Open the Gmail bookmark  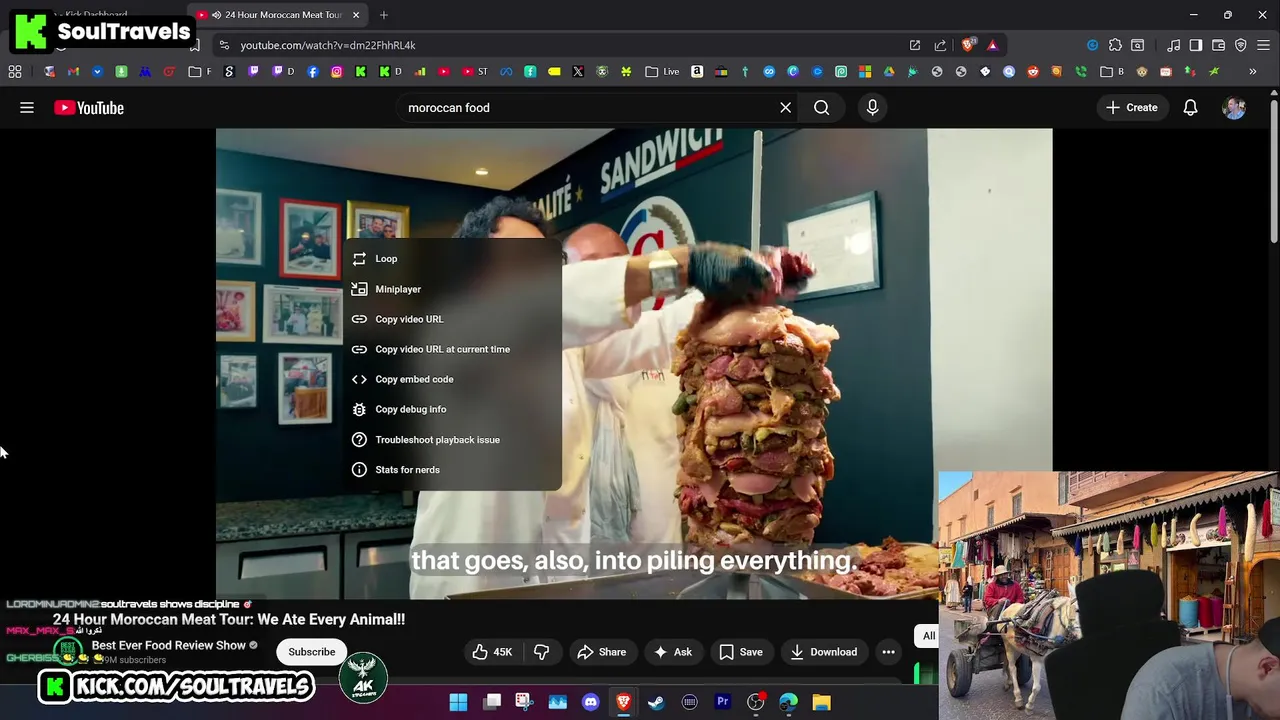click(x=73, y=72)
